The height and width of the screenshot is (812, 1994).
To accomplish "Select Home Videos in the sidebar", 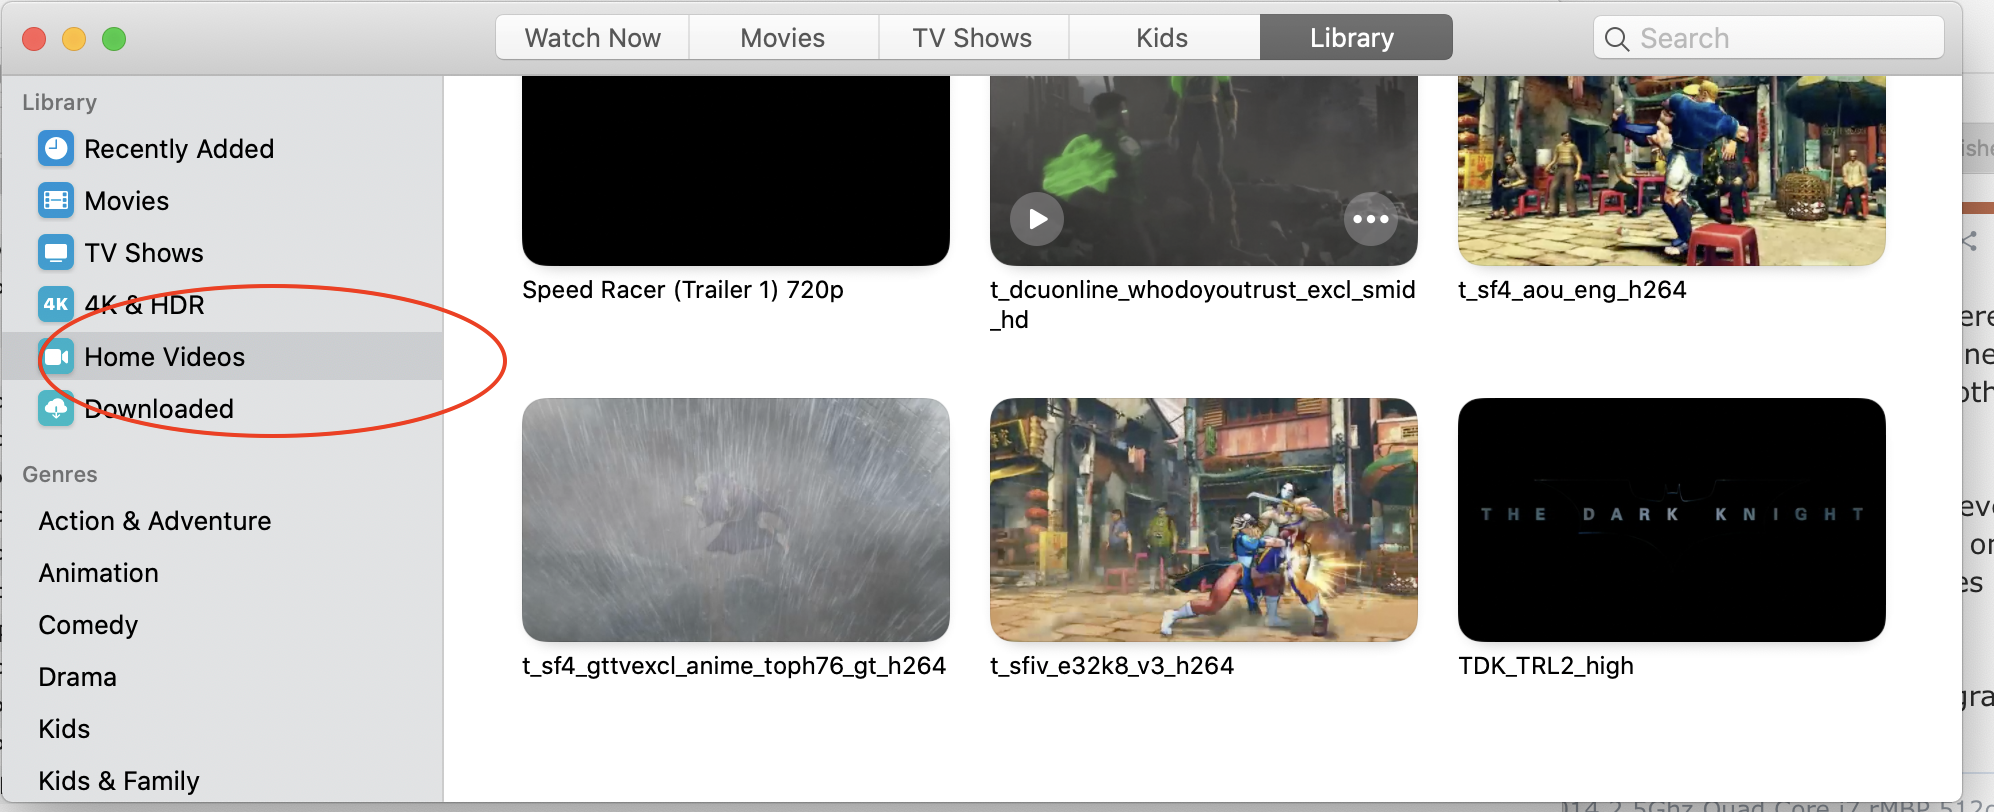I will (222, 357).
